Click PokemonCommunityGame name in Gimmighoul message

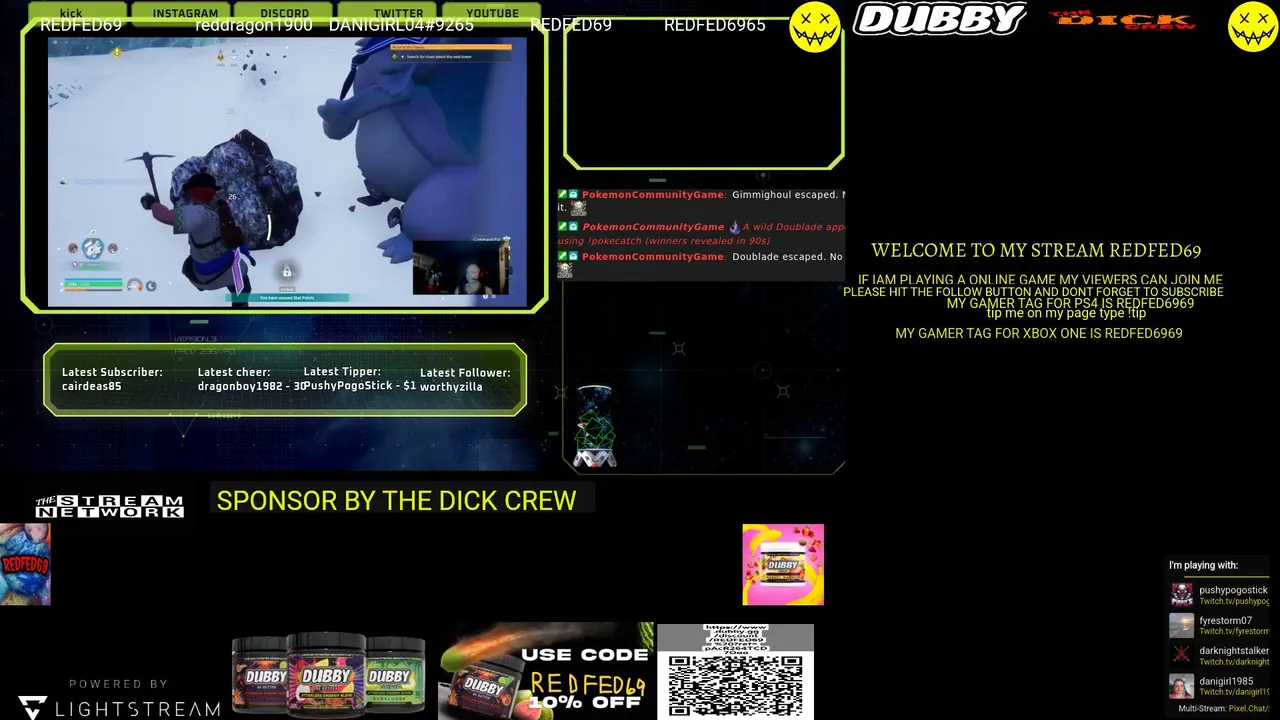653,195
